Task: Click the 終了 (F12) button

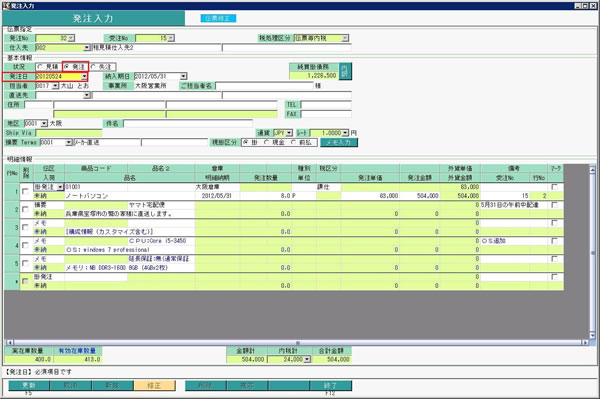Action: coord(331,385)
